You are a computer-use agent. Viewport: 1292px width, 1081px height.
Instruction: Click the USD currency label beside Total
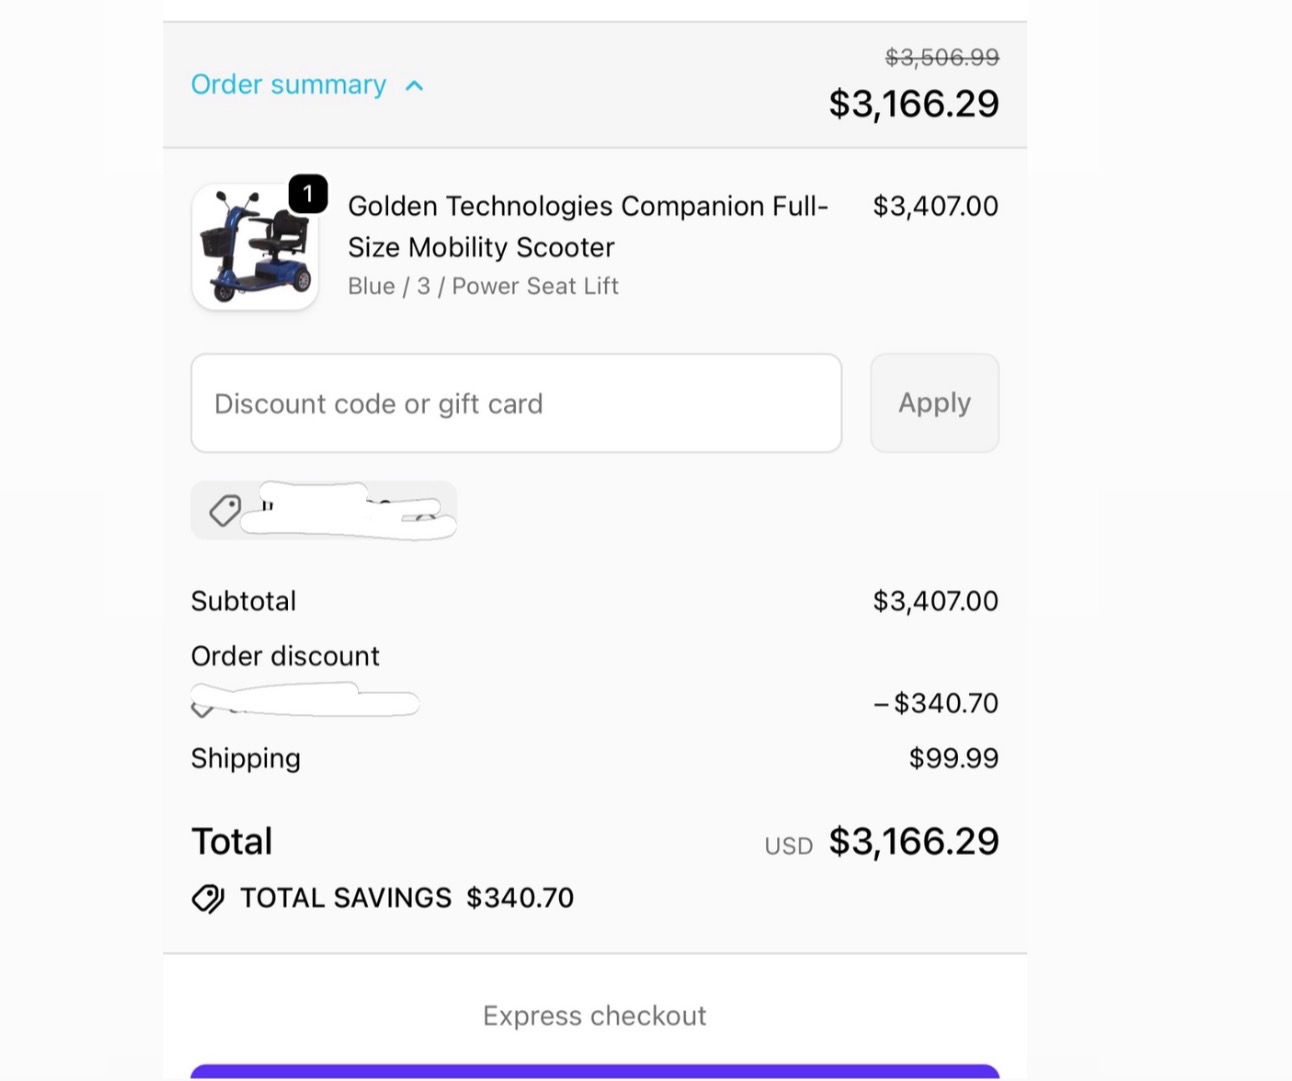coord(788,846)
